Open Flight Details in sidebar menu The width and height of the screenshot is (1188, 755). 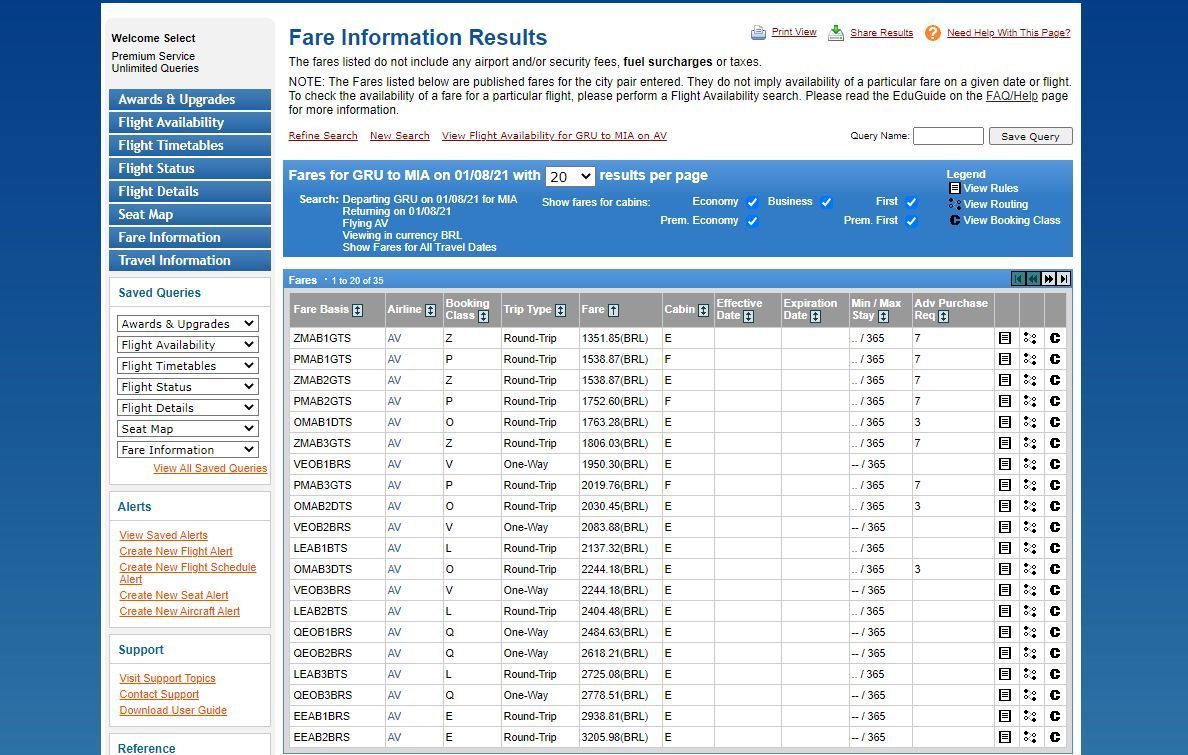[189, 192]
